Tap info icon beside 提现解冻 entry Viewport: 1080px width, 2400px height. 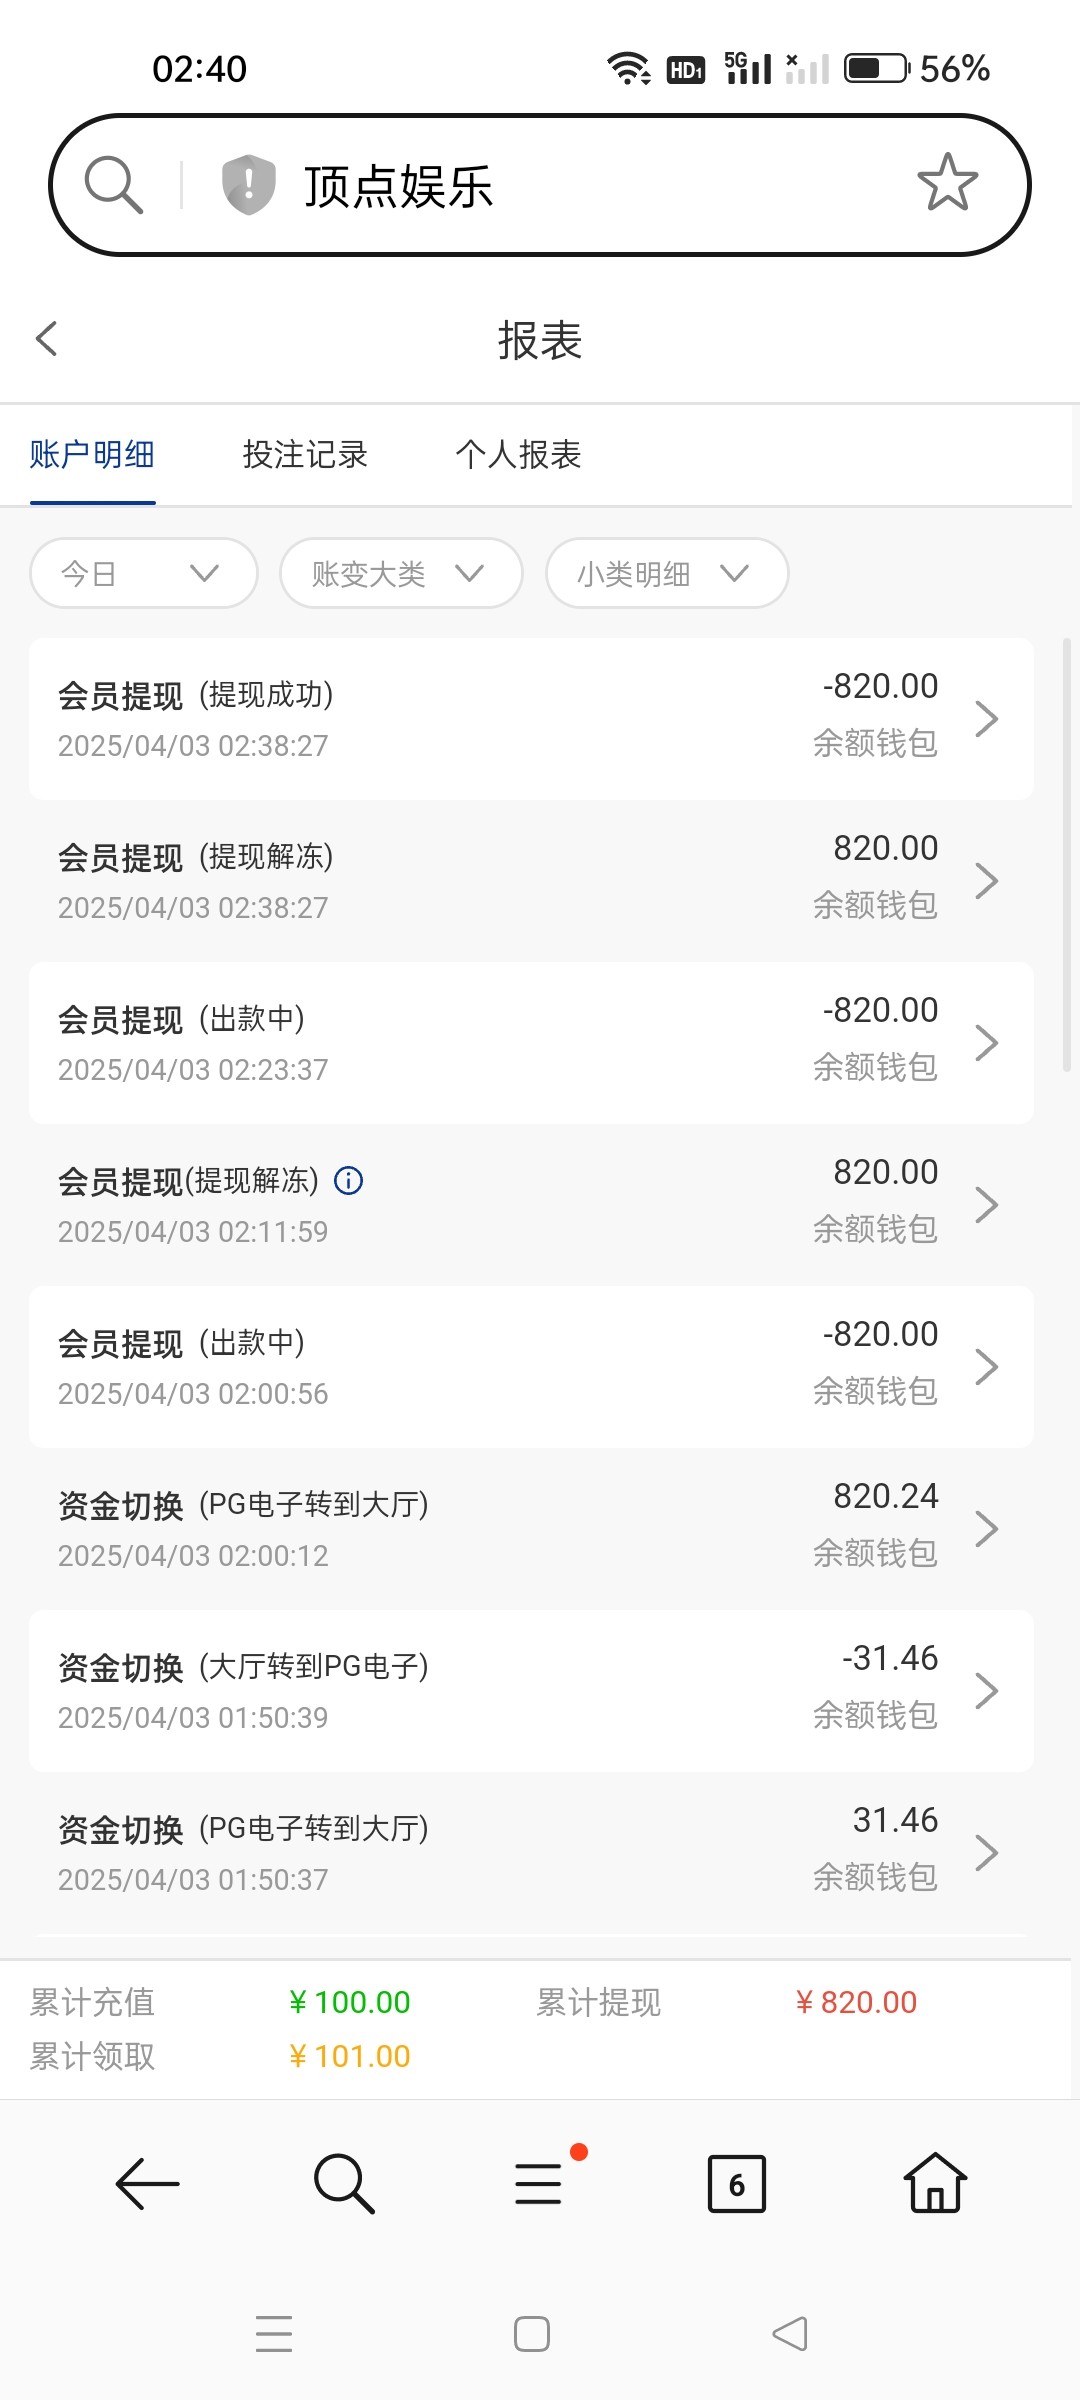348,1181
